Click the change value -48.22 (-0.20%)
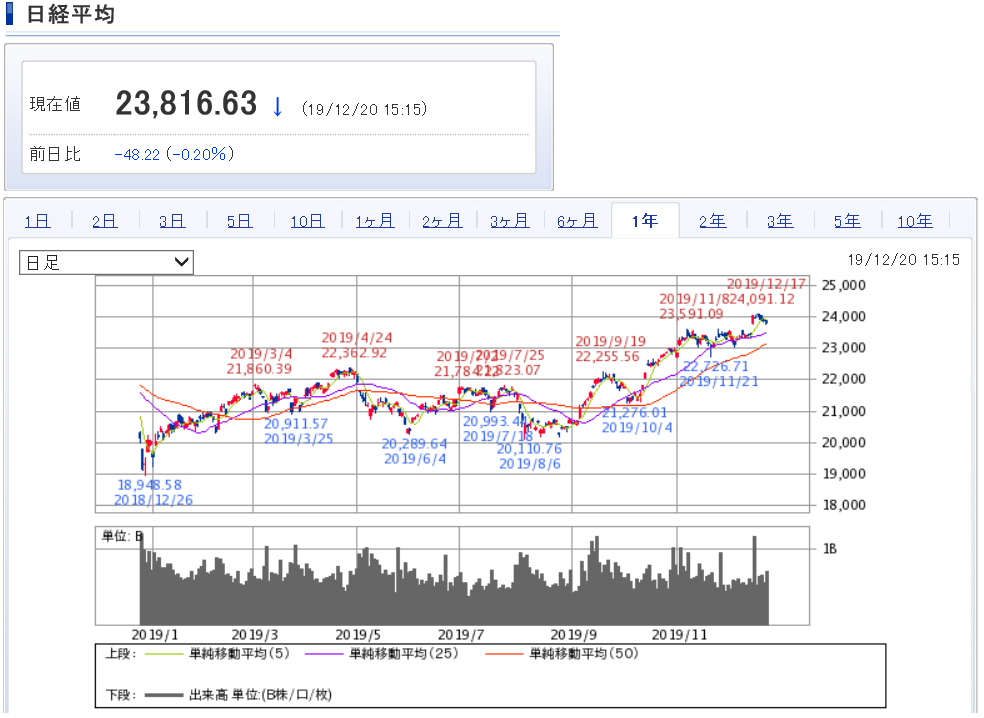This screenshot has width=984, height=718. tap(174, 154)
